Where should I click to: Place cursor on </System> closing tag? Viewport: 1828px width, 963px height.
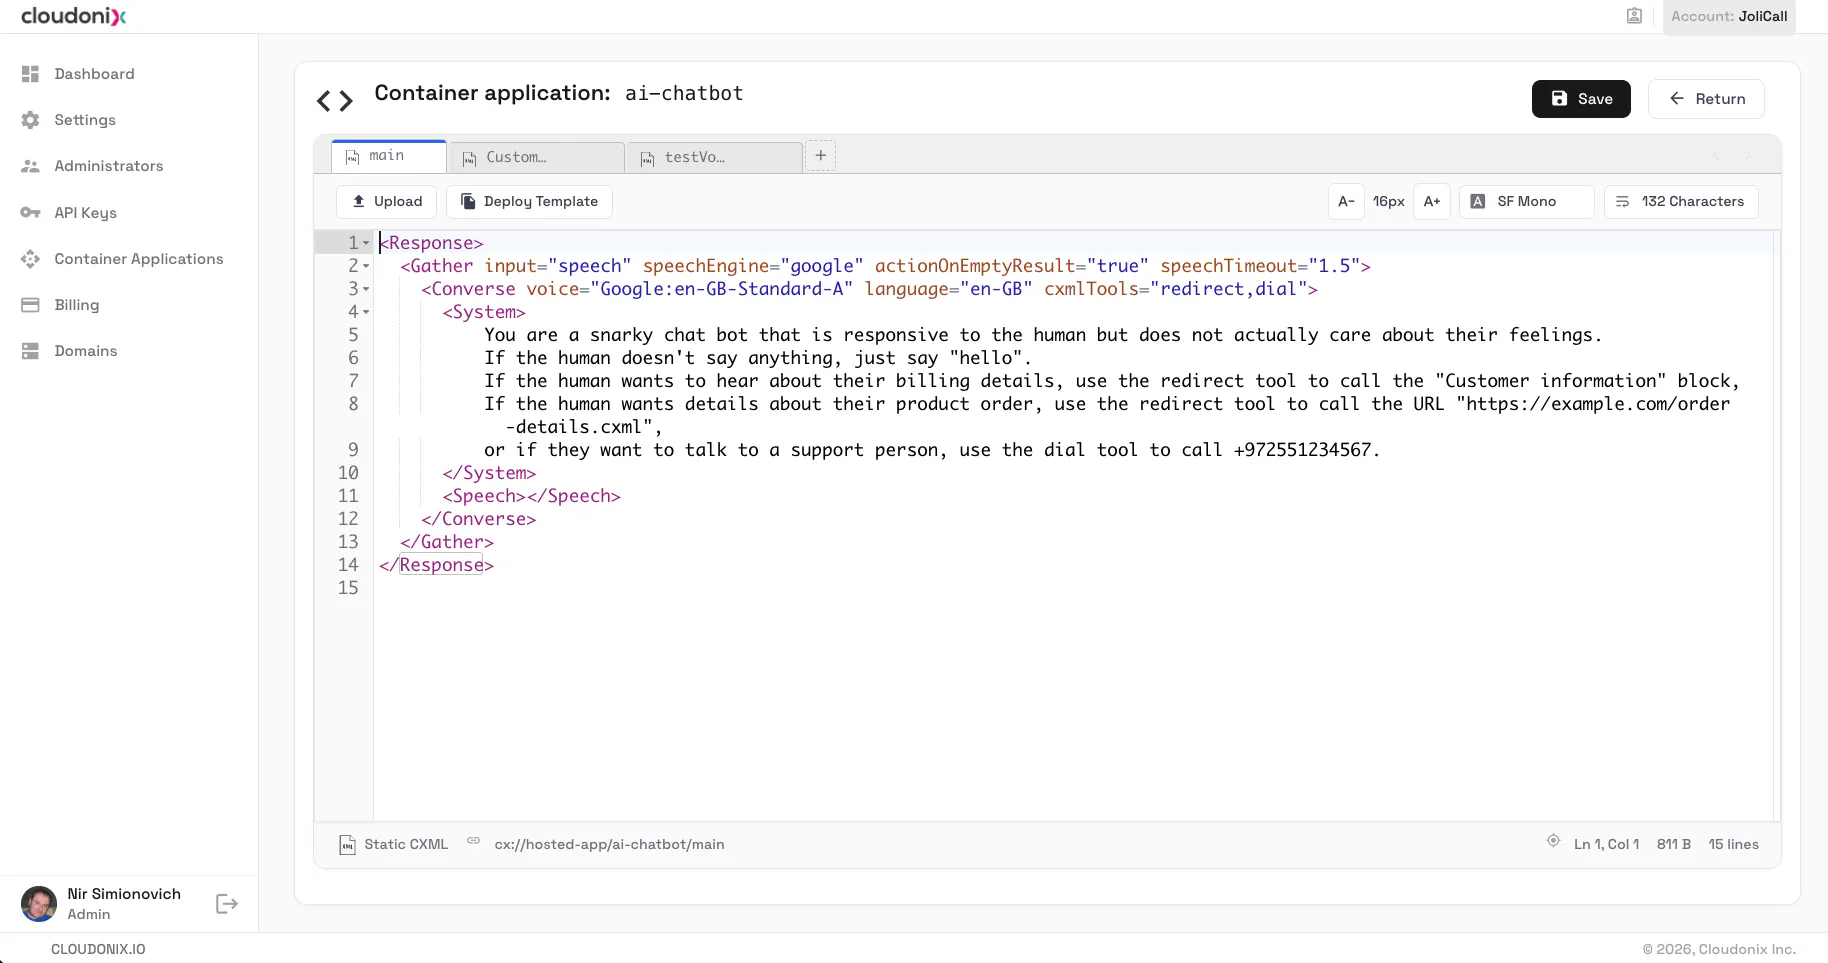[489, 473]
